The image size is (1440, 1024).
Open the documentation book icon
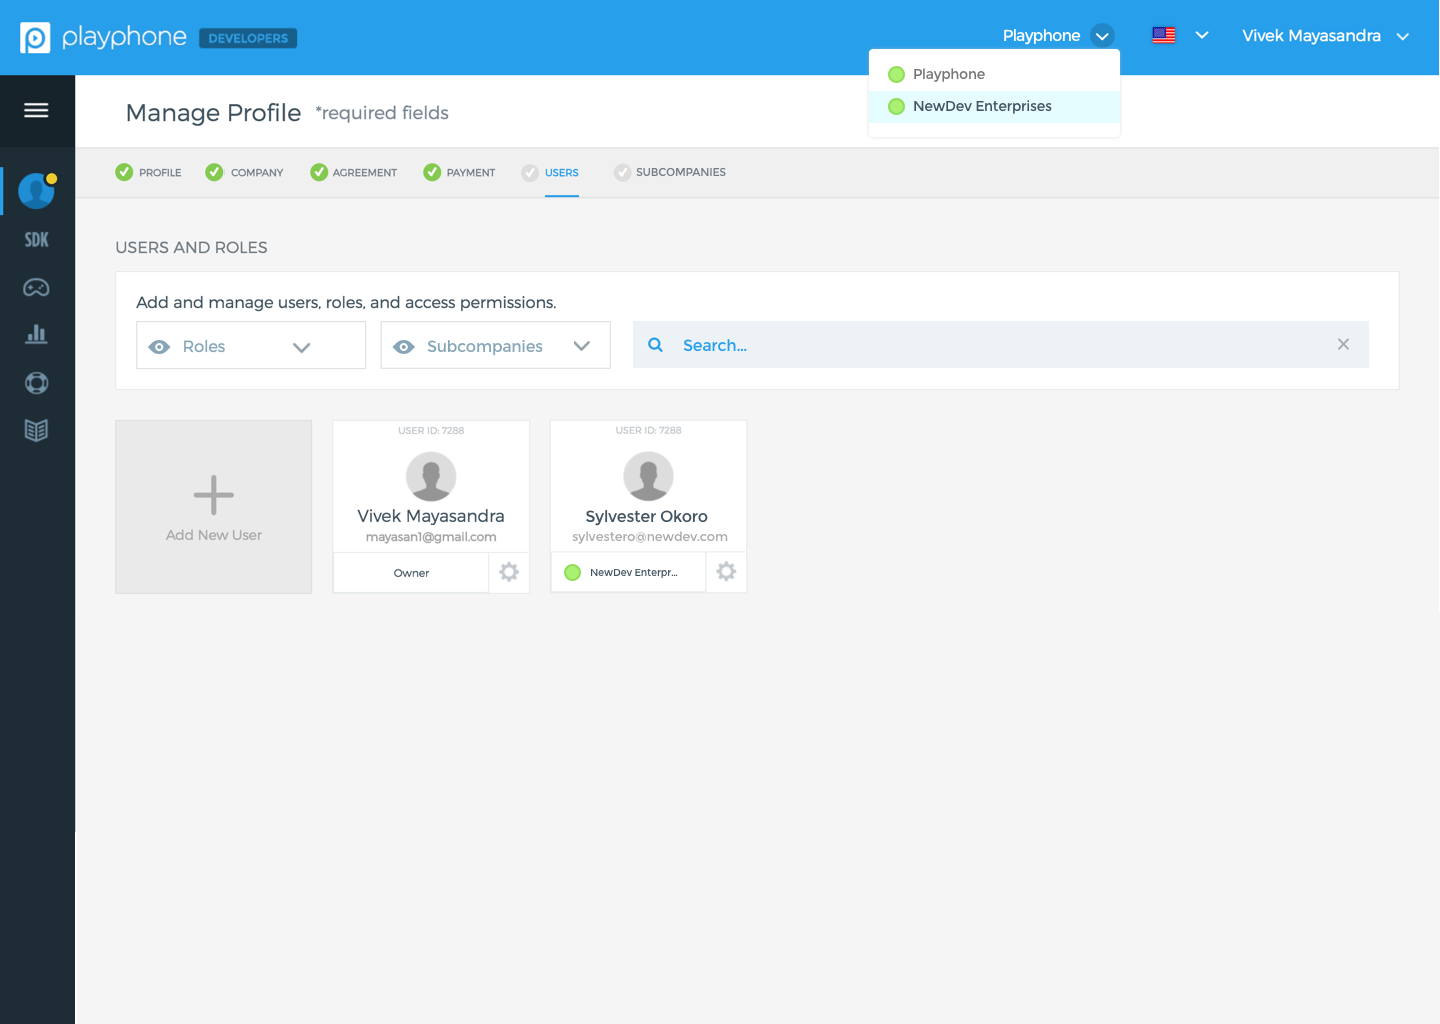click(36, 430)
